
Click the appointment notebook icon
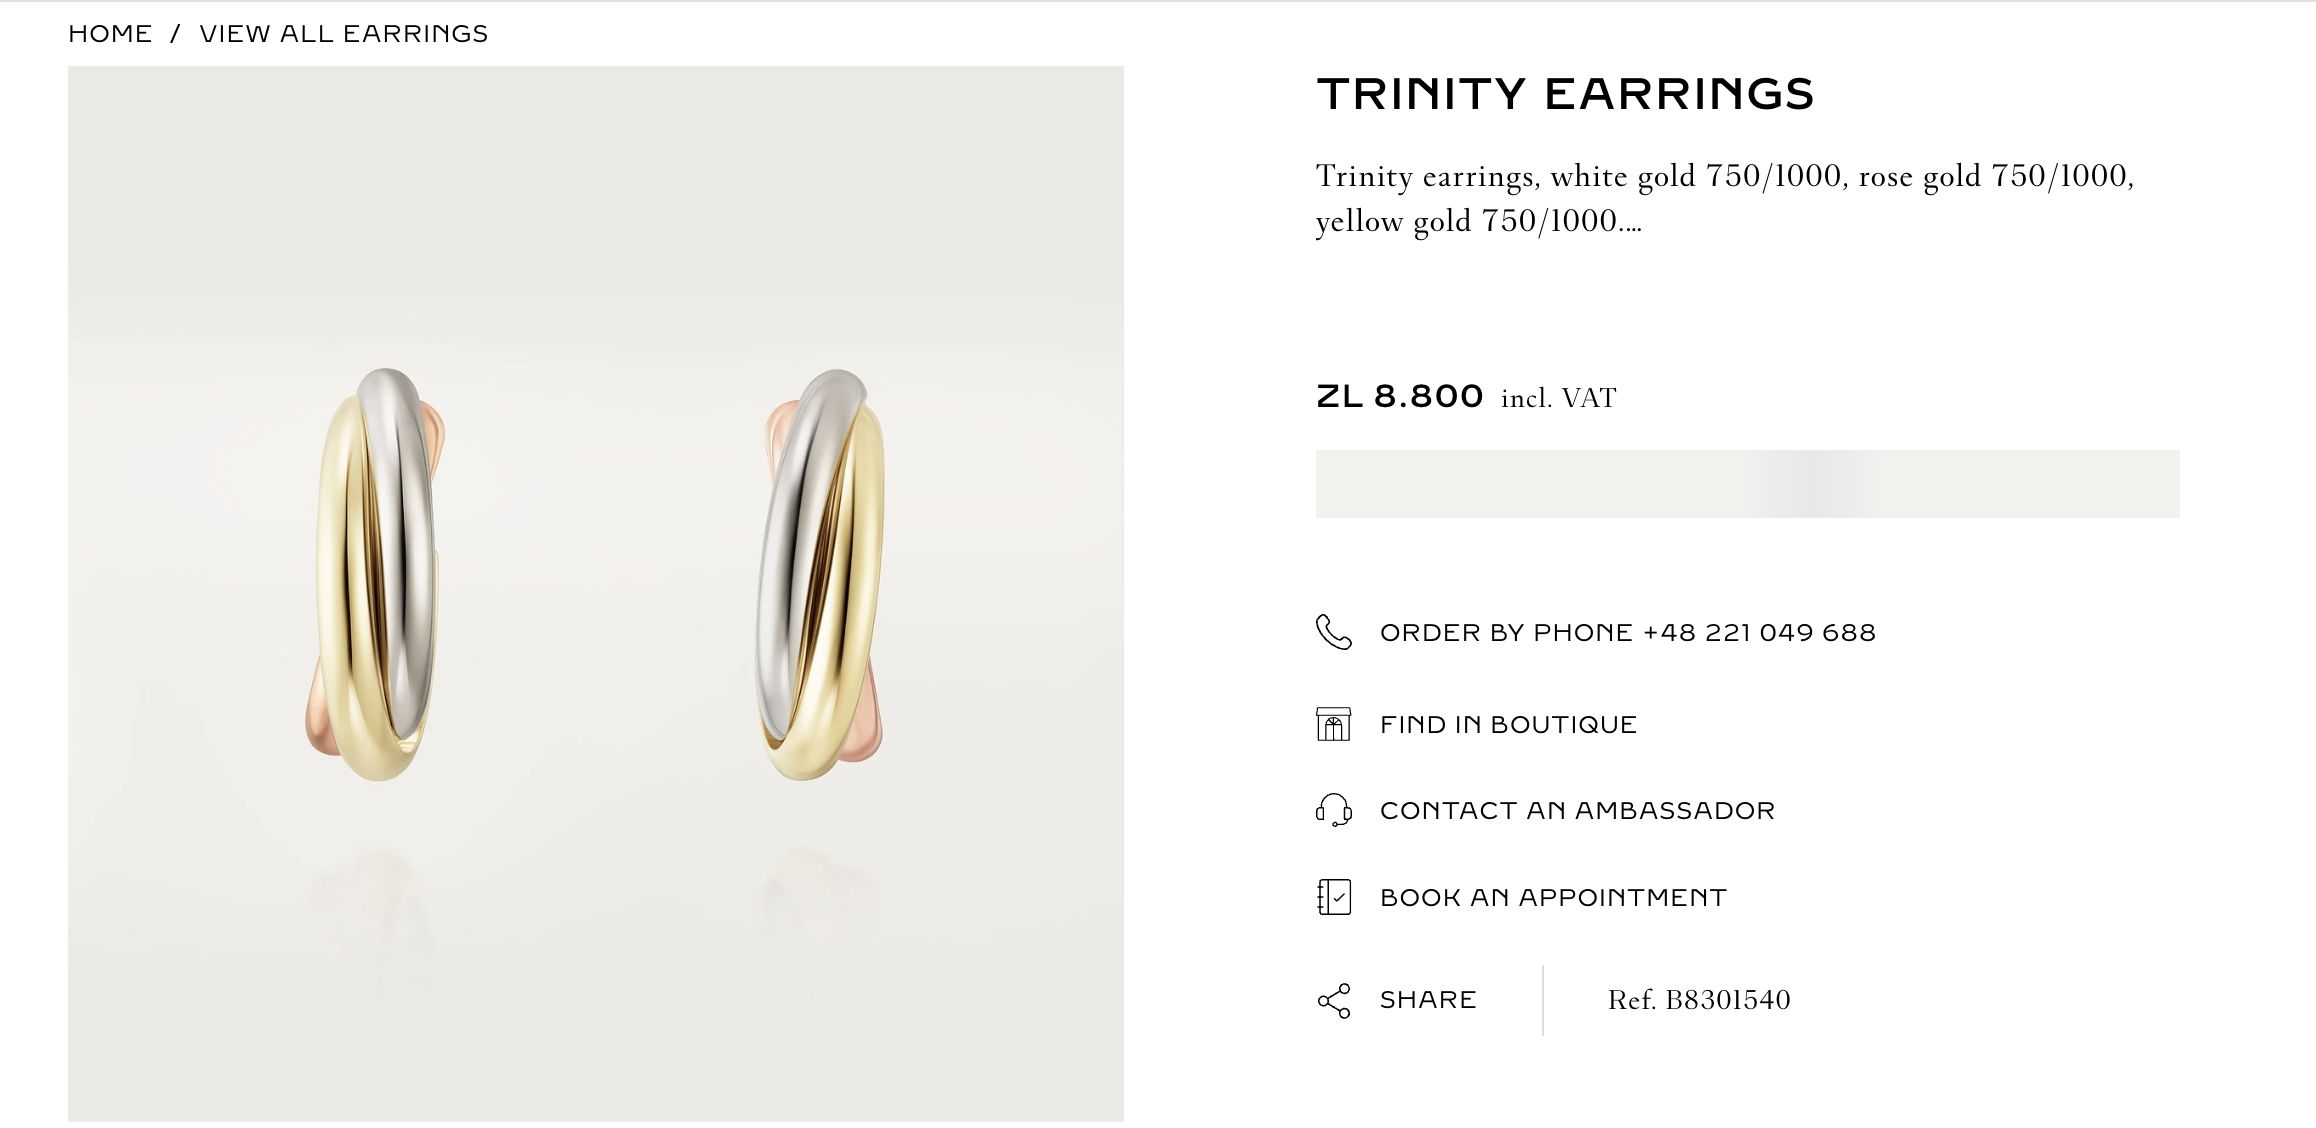(x=1333, y=897)
